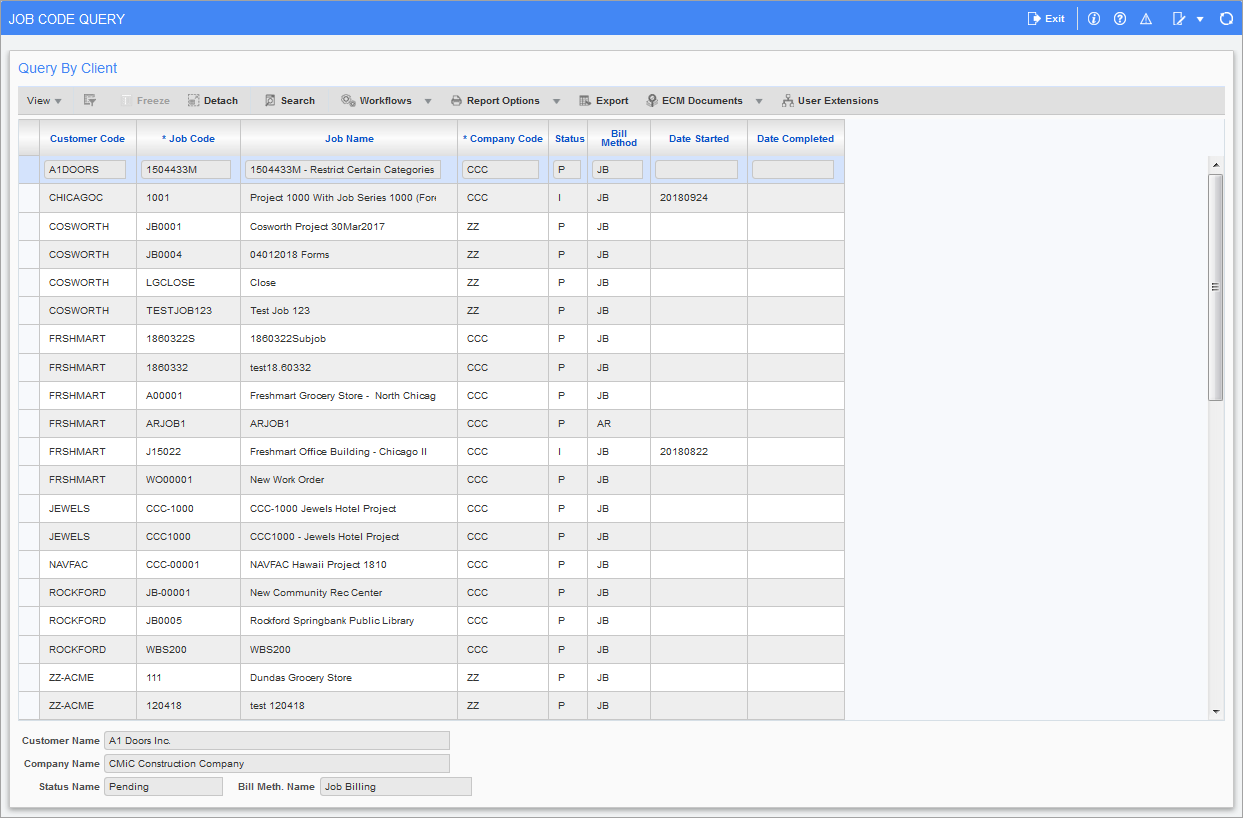
Task: Open the Search tool in the toolbar
Action: (289, 100)
